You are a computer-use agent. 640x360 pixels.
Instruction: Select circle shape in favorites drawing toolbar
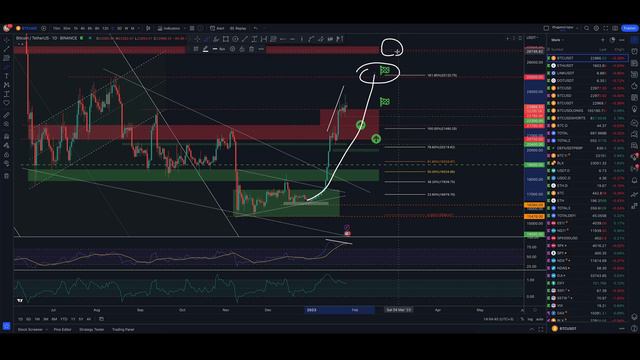[236, 39]
